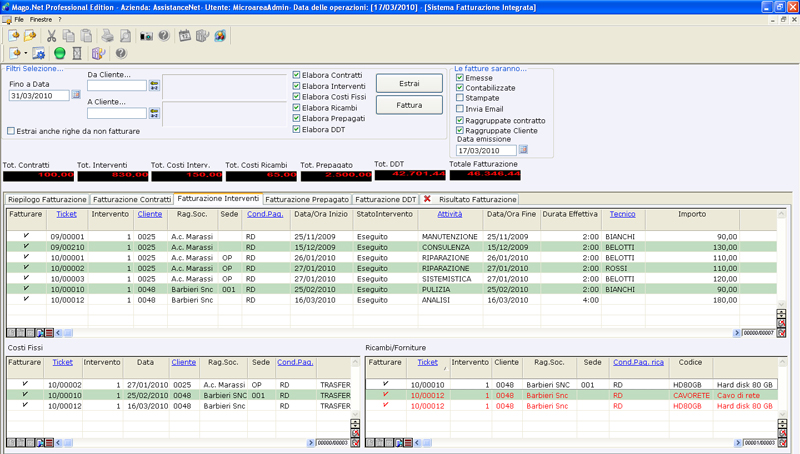Click Ticket column link in Interventi grid
800x454 pixels.
click(x=66, y=214)
